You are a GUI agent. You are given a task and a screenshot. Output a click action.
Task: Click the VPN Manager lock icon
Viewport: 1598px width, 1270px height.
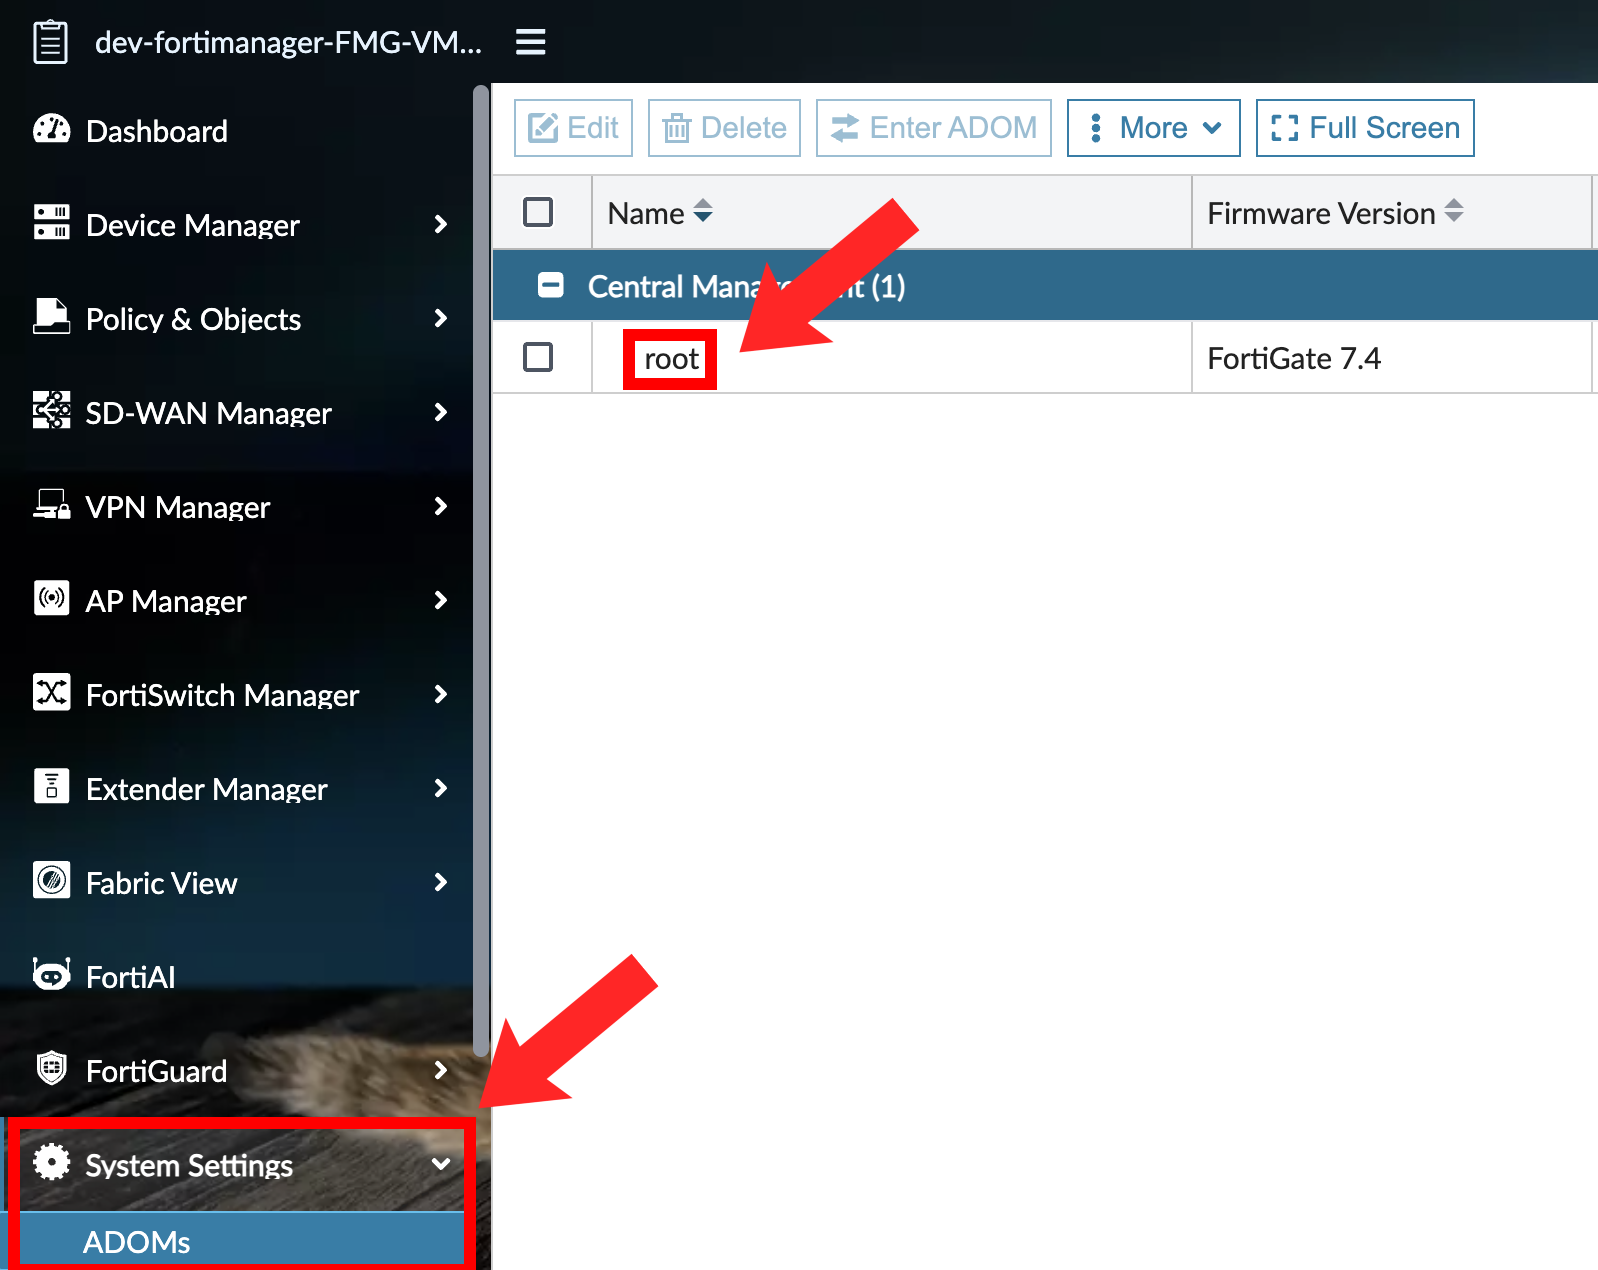(51, 505)
